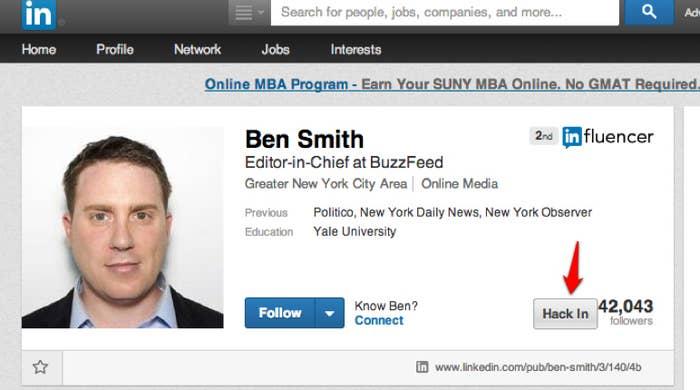Go to the Network menu

click(197, 49)
